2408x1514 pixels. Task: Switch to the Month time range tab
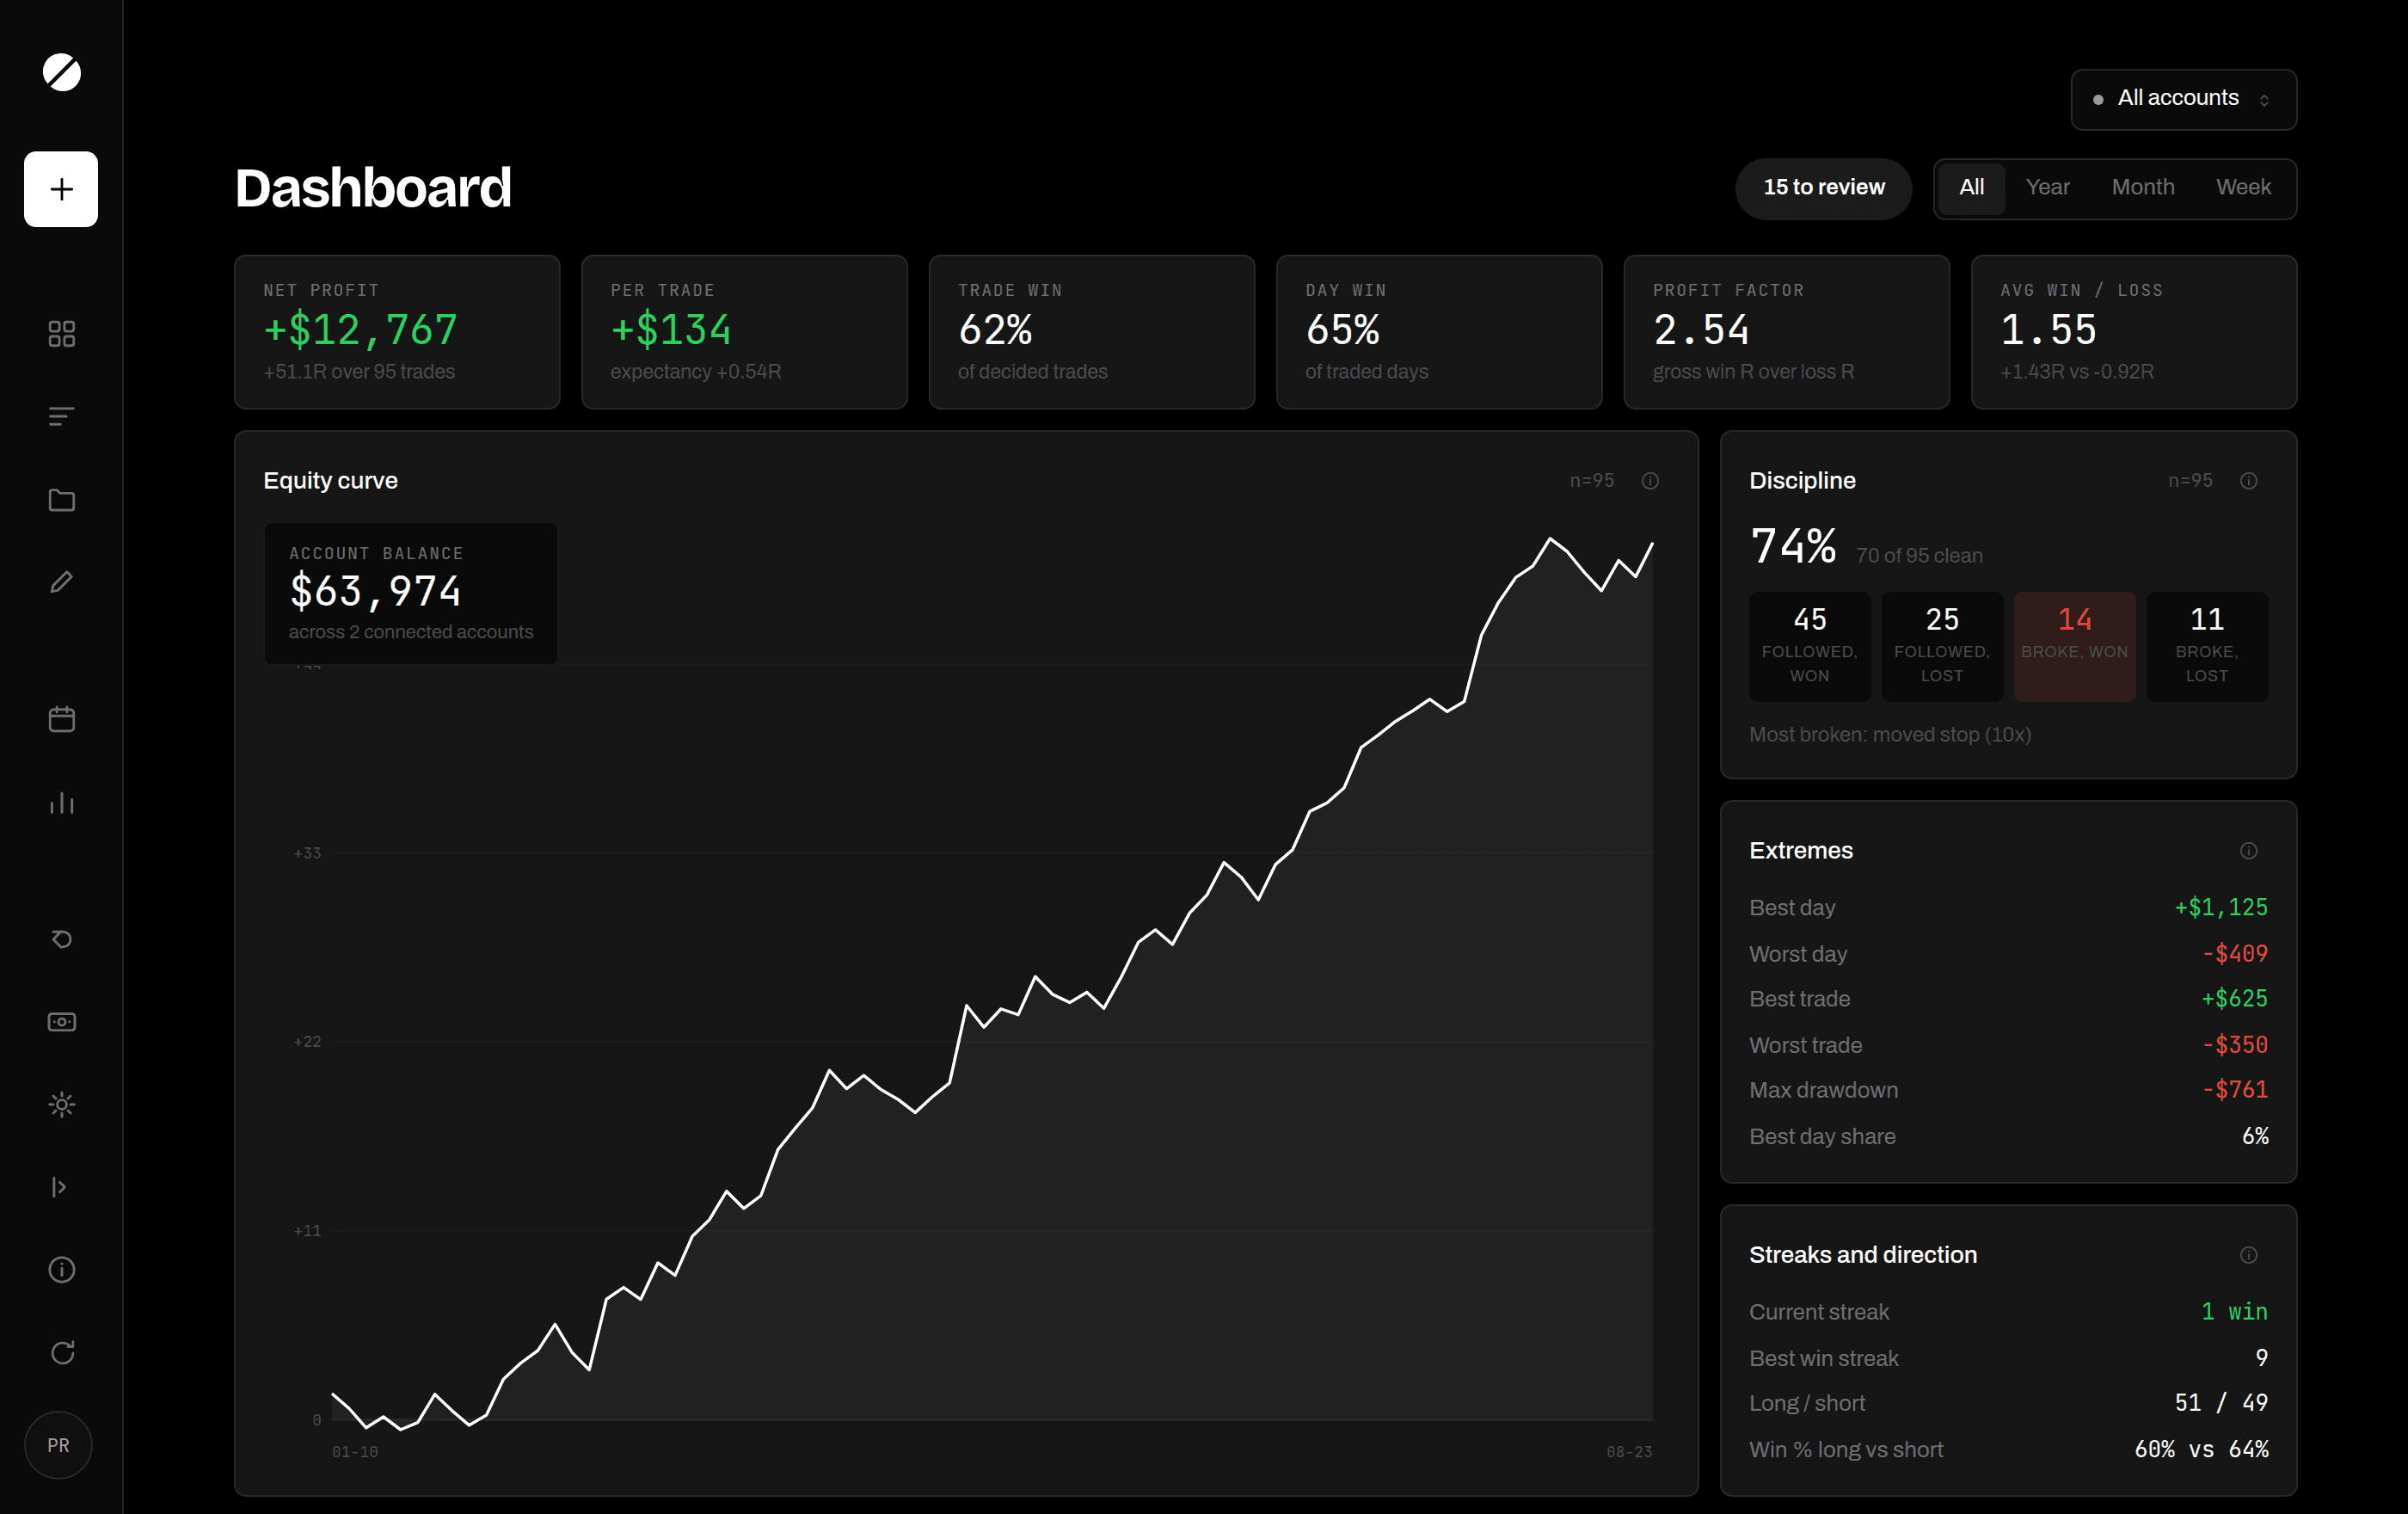point(2143,188)
